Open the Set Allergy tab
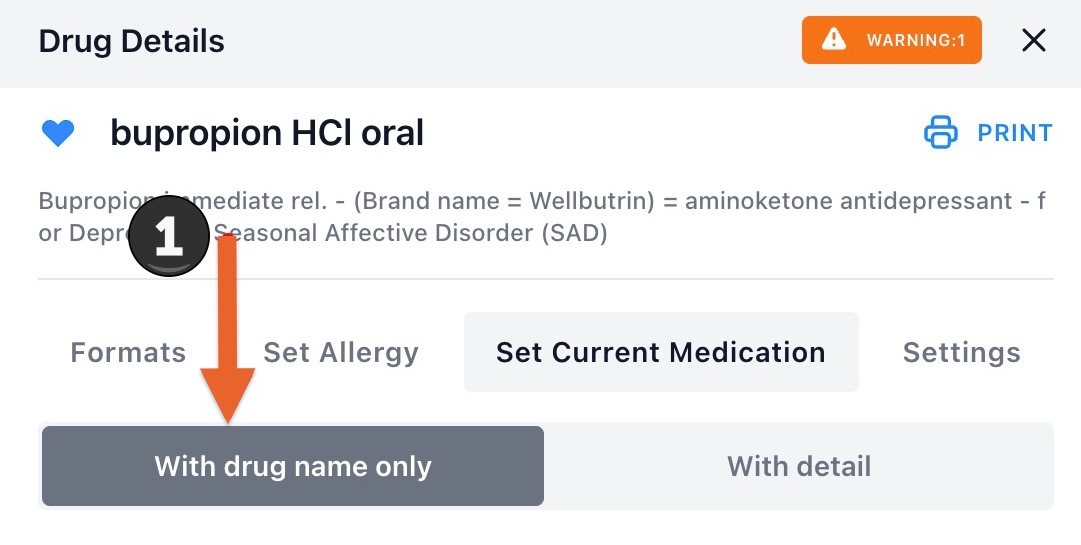 click(341, 352)
